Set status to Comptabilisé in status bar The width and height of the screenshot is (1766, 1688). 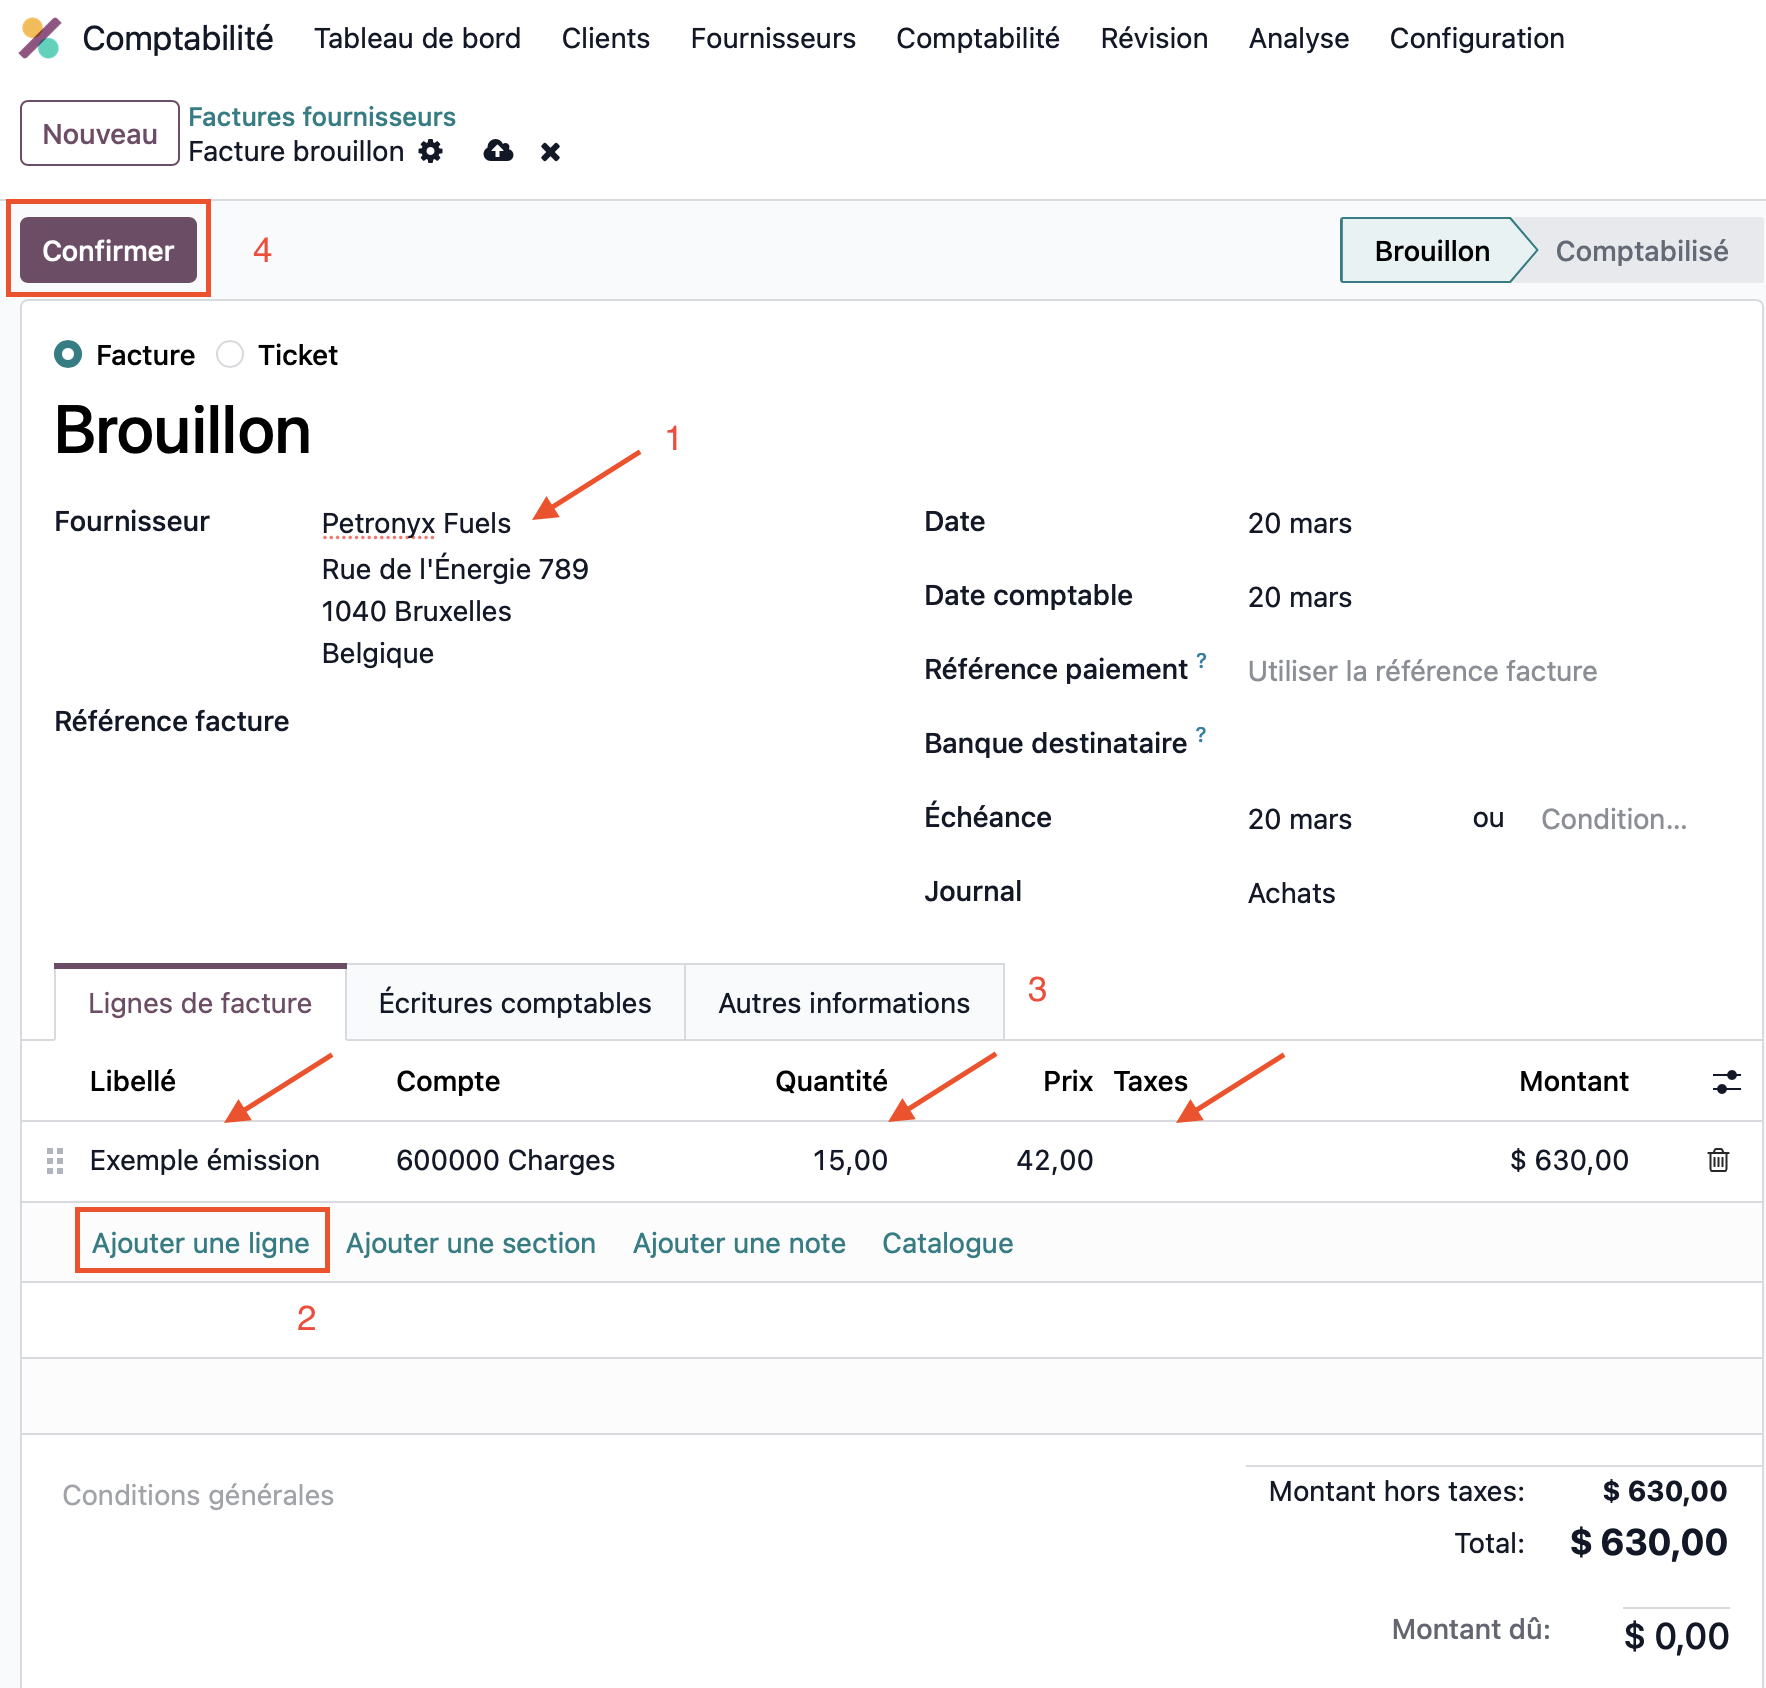pos(1641,251)
